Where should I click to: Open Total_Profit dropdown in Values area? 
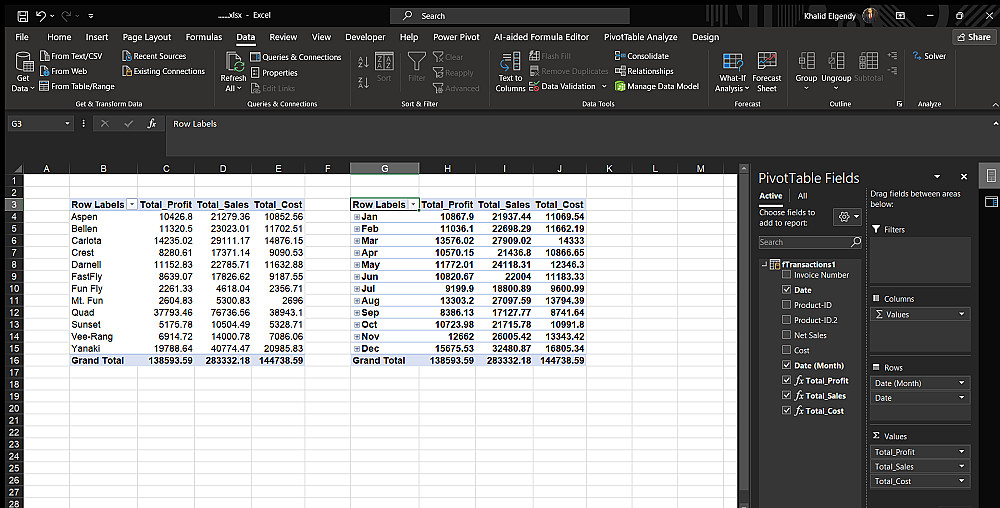pyautogui.click(x=962, y=452)
